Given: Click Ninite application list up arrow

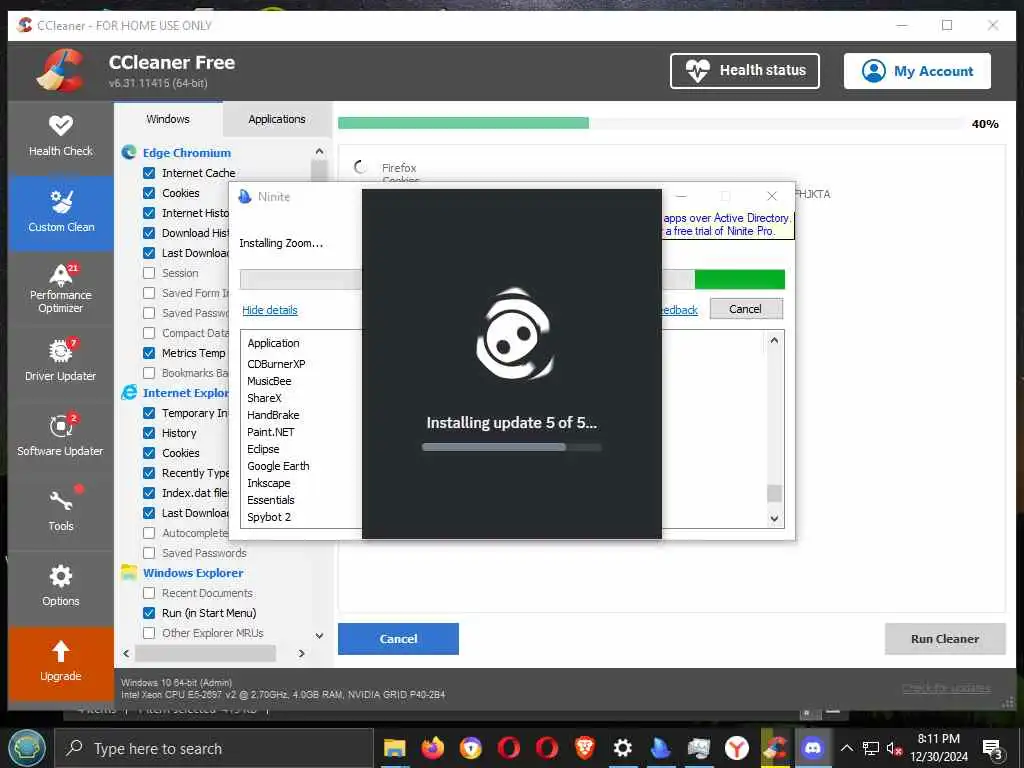Looking at the screenshot, I should 774,340.
